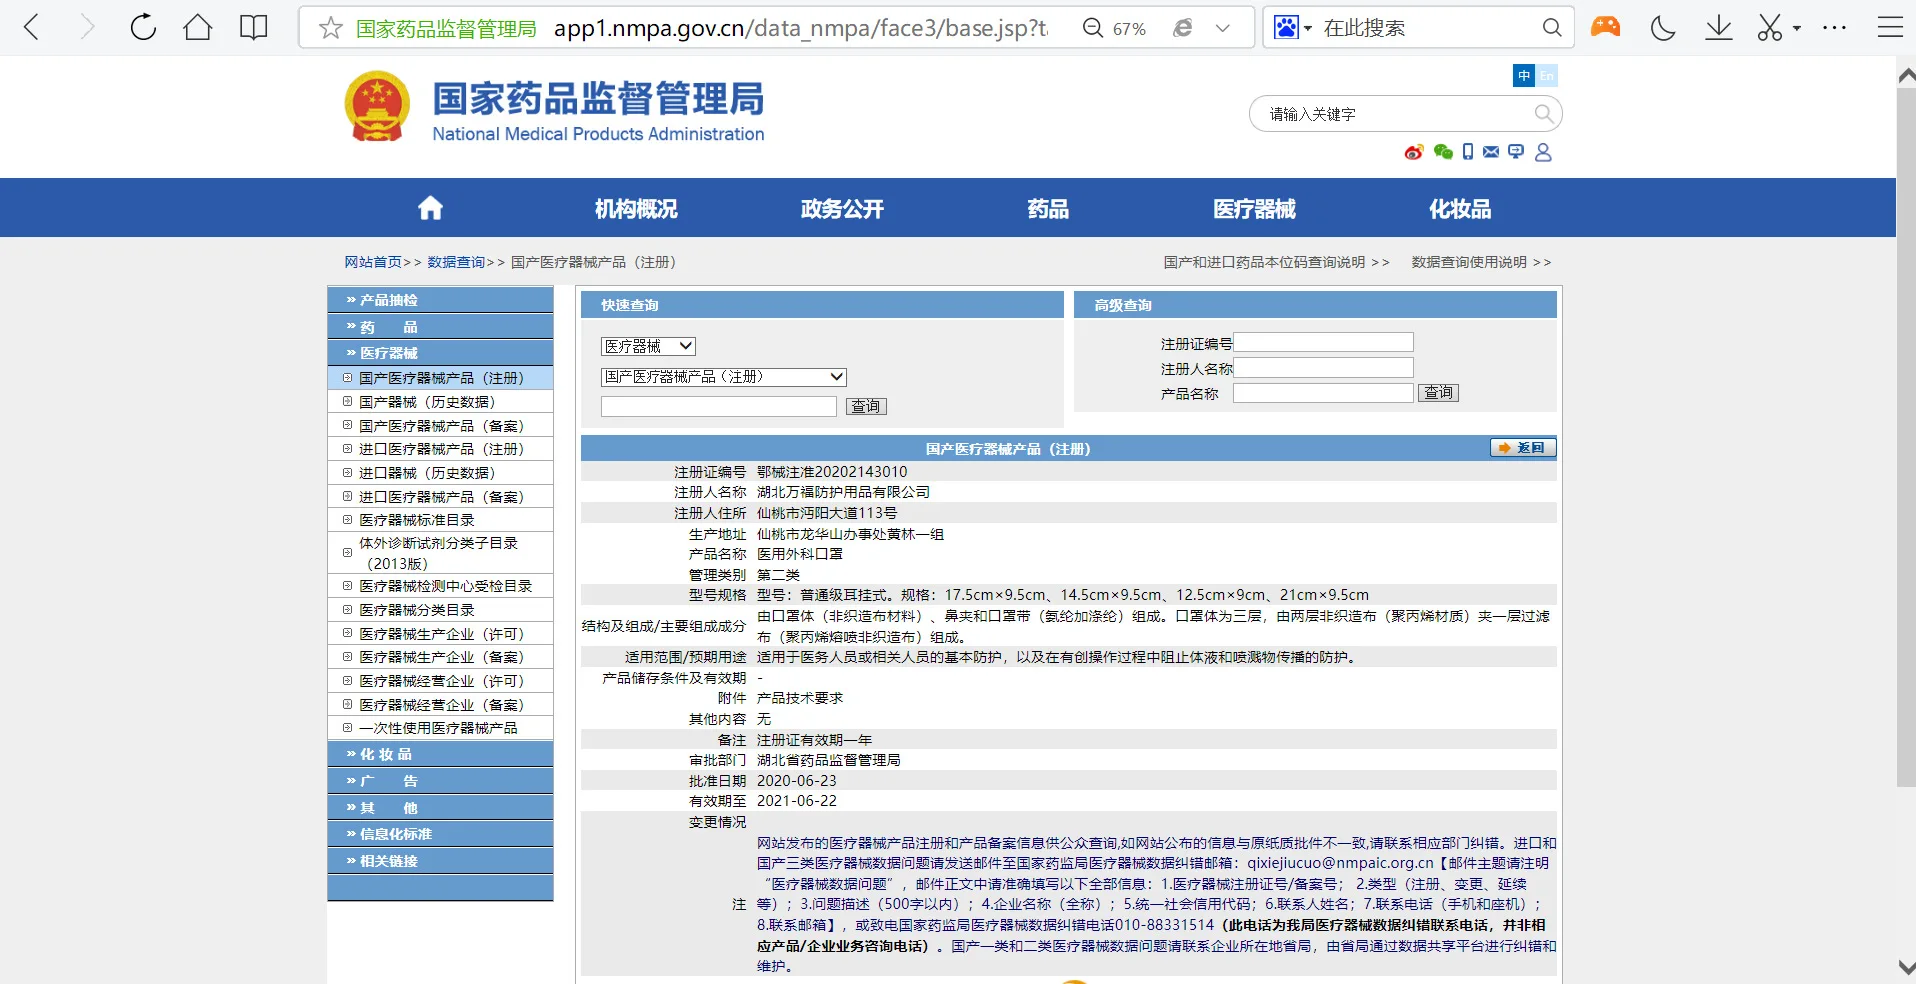Reload the page with refresh icon
Image resolution: width=1916 pixels, height=984 pixels.
pos(143,27)
